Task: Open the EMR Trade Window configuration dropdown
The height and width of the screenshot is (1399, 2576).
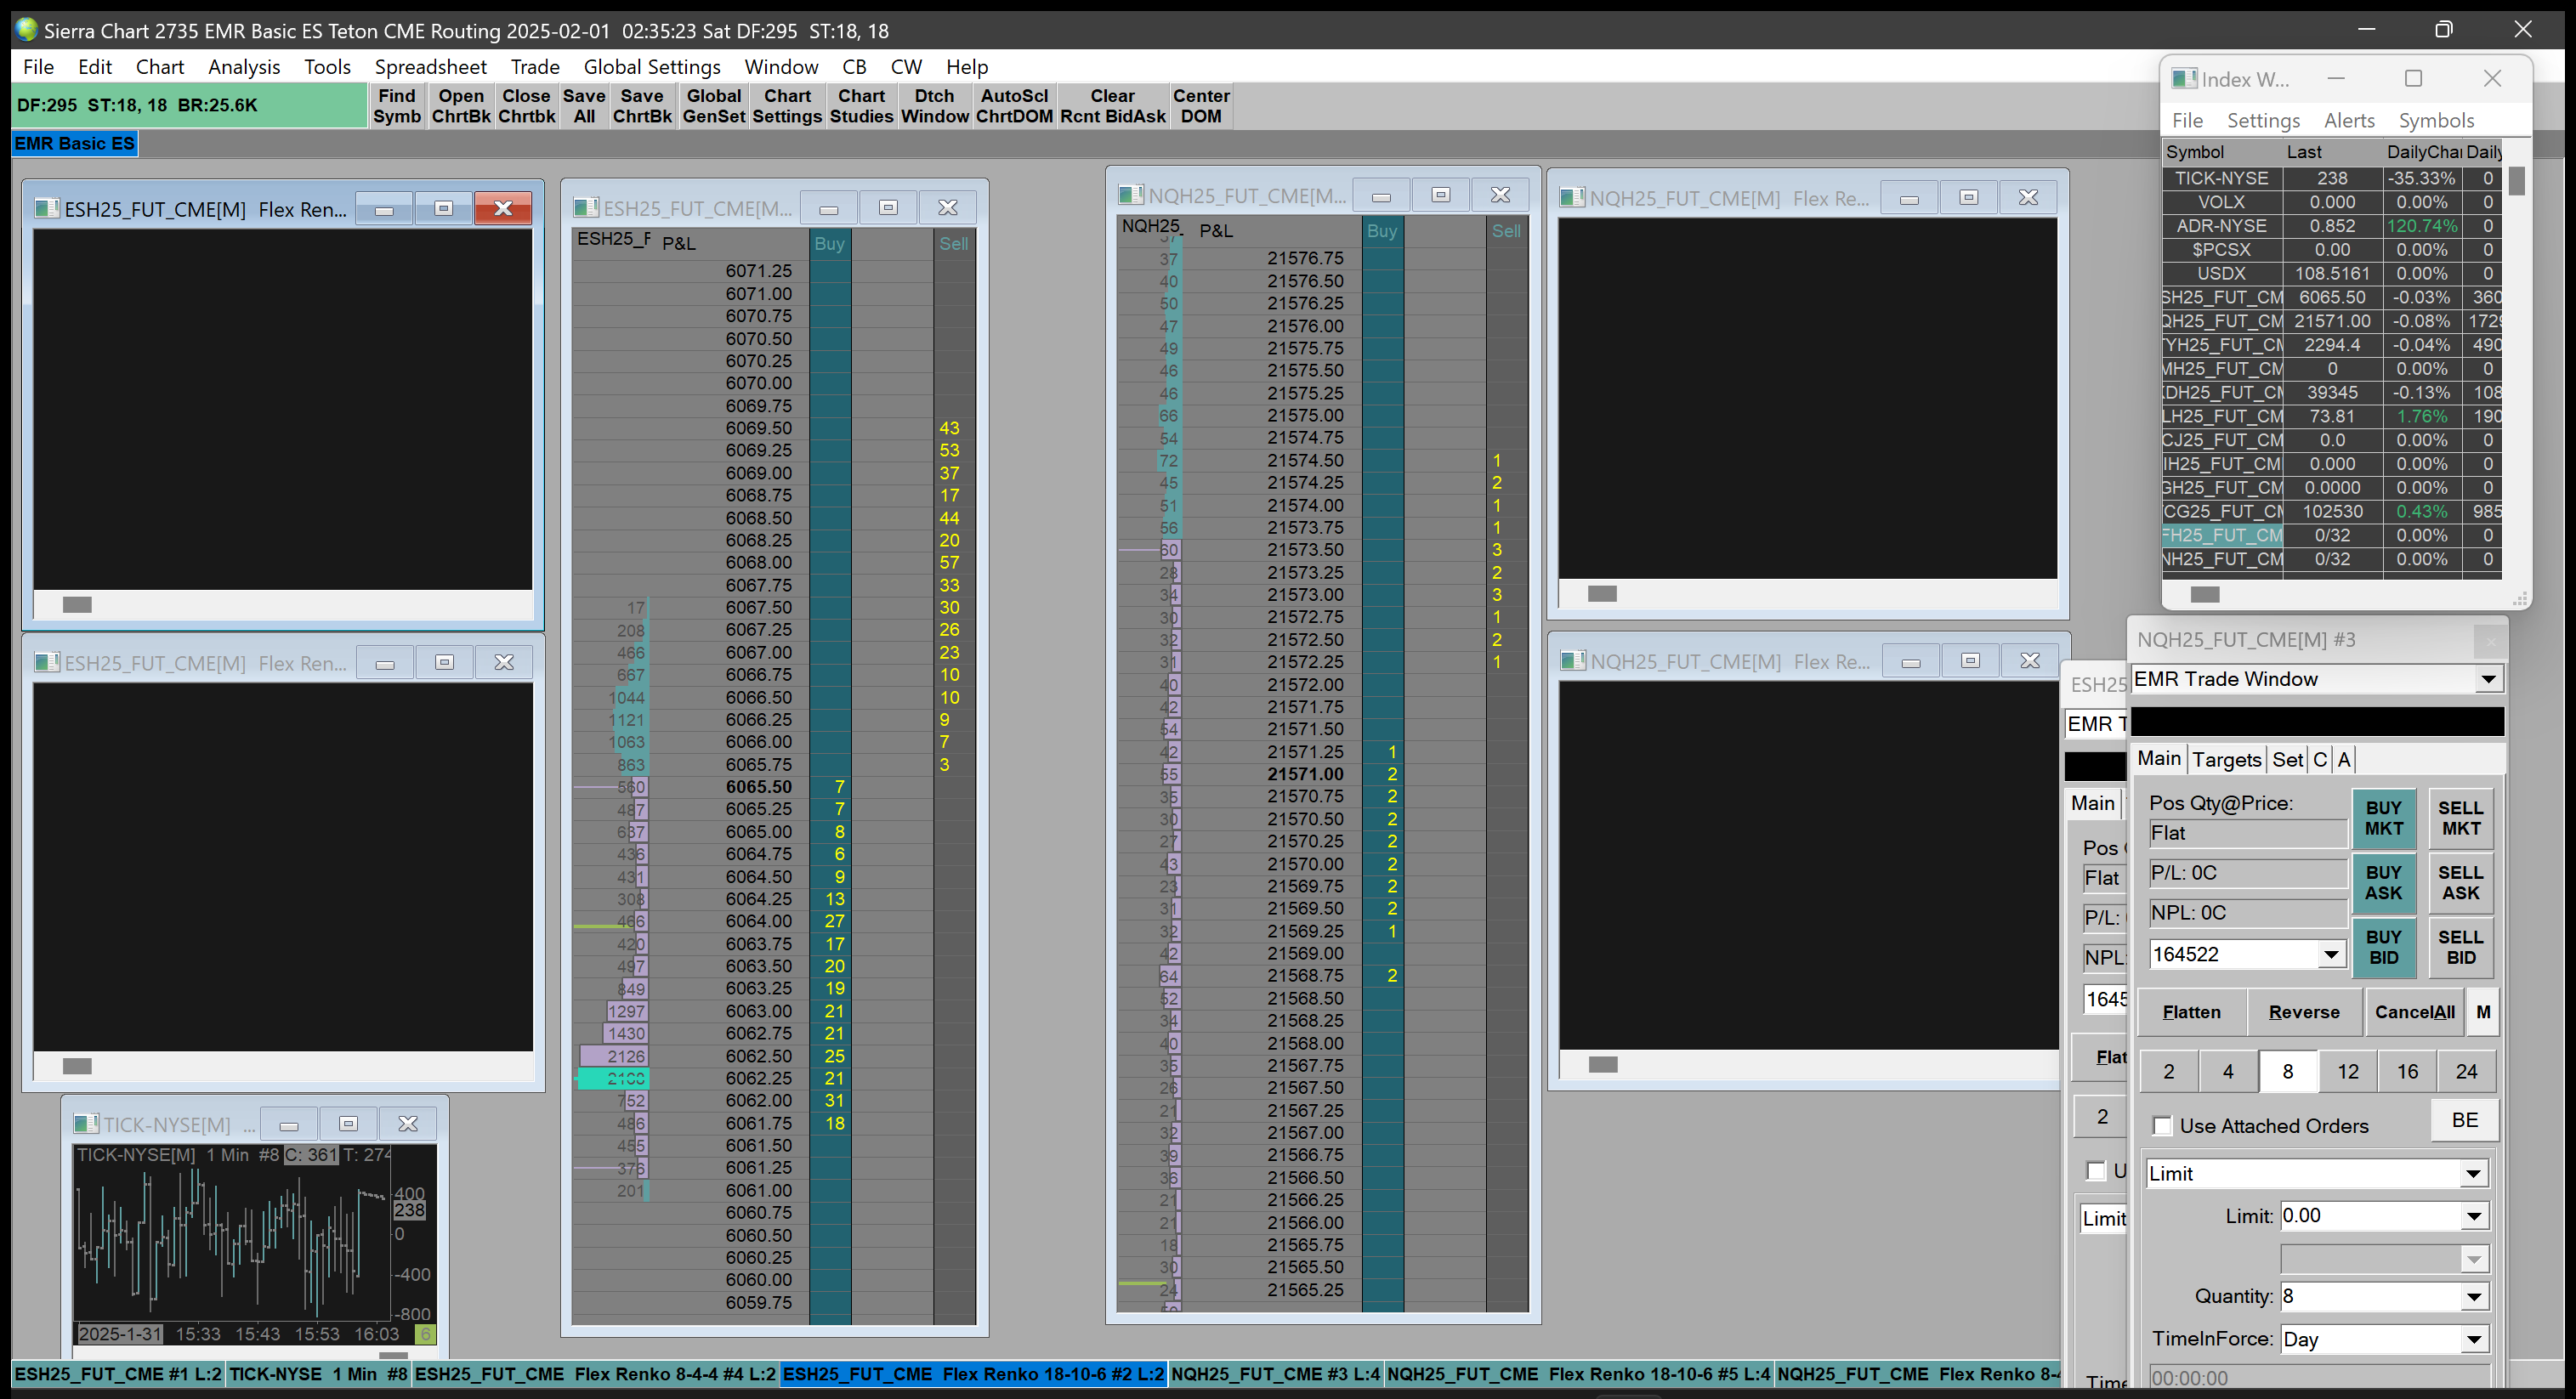Action: pos(2488,679)
